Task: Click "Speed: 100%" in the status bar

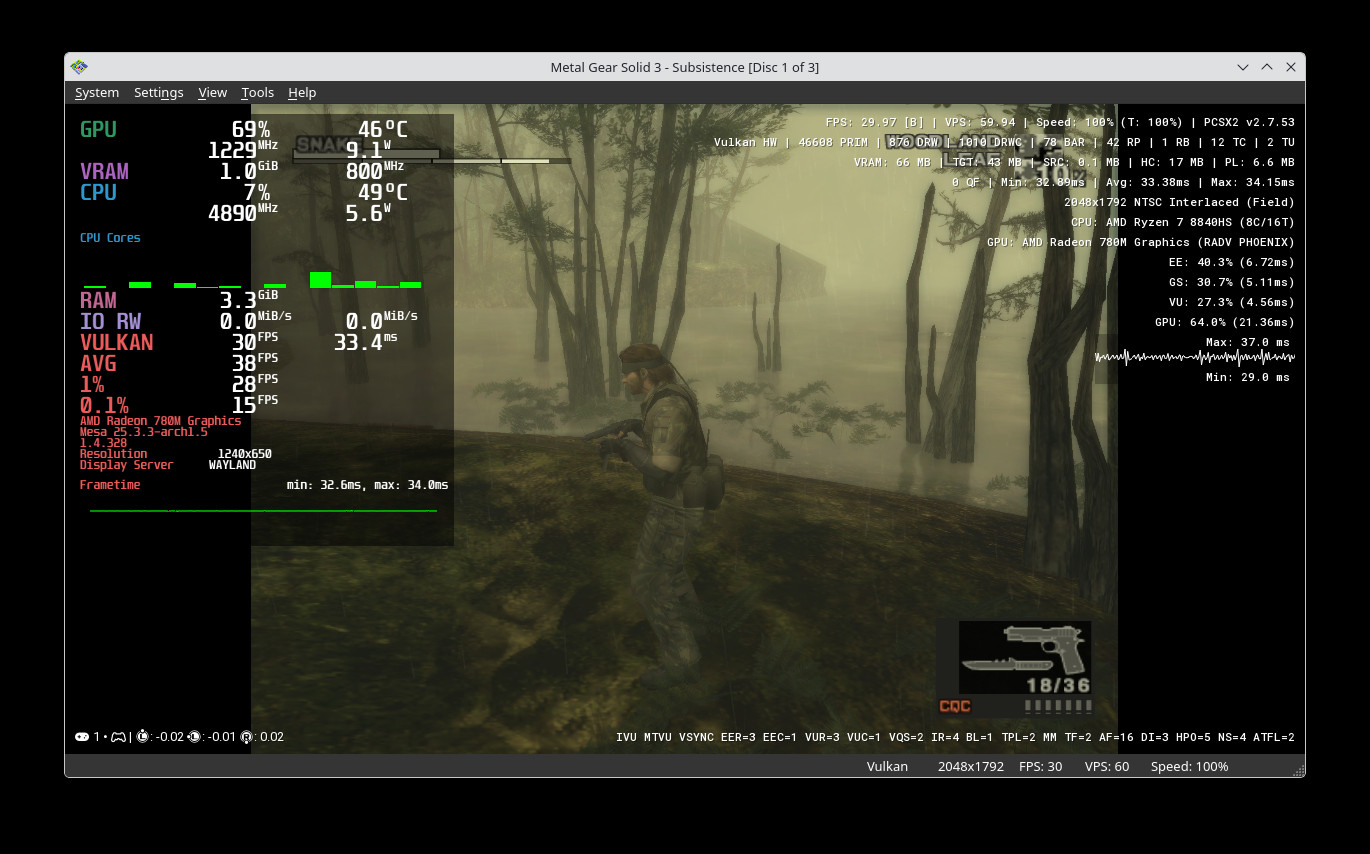Action: (x=1190, y=766)
